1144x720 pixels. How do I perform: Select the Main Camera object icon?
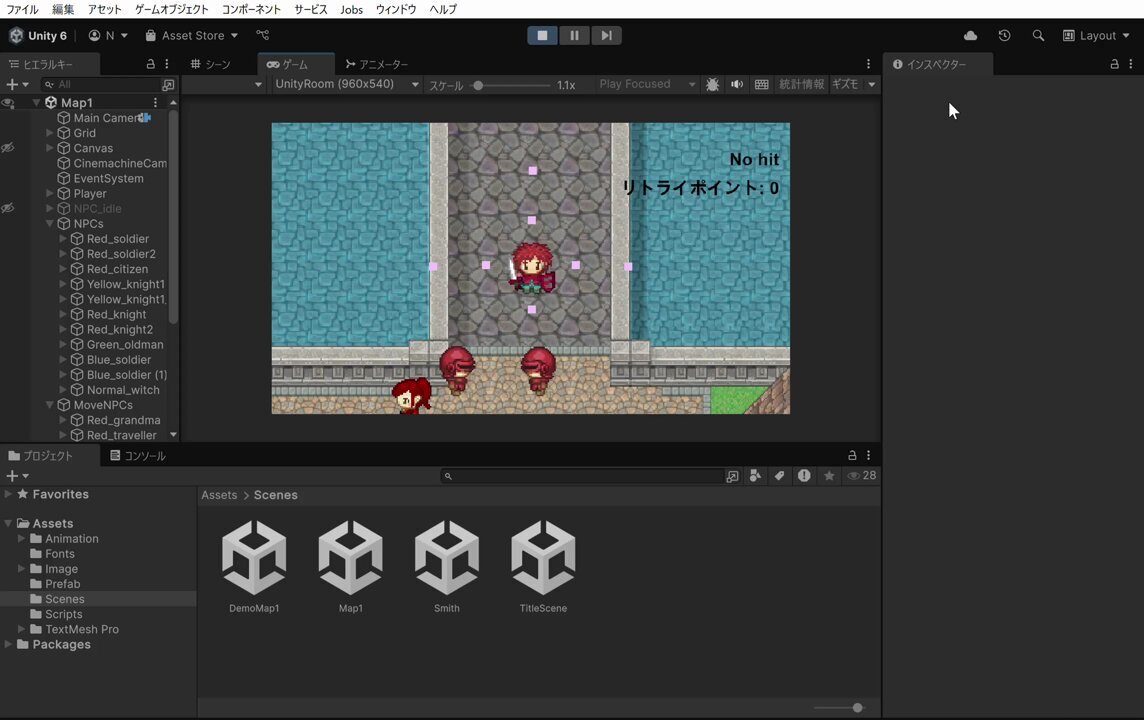pyautogui.click(x=64, y=118)
